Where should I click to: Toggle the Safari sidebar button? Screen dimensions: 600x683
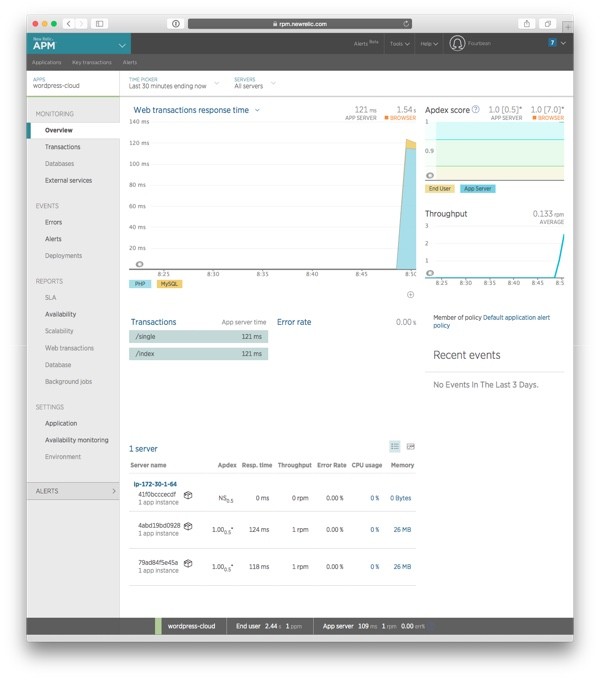99,24
